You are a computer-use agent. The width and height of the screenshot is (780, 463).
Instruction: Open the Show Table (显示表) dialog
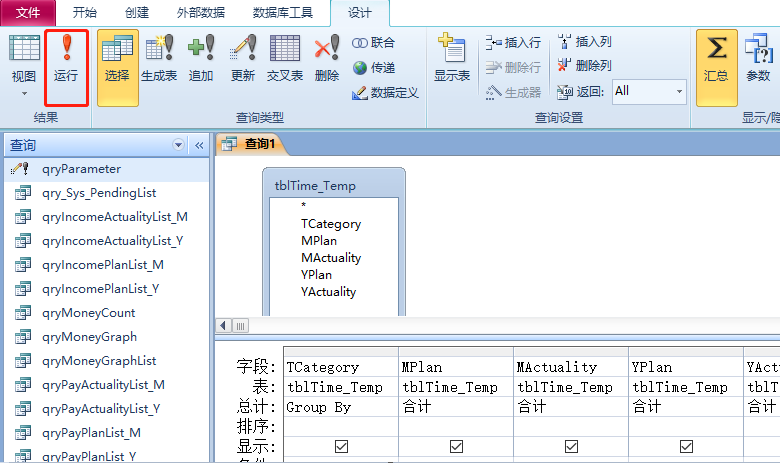pyautogui.click(x=452, y=58)
